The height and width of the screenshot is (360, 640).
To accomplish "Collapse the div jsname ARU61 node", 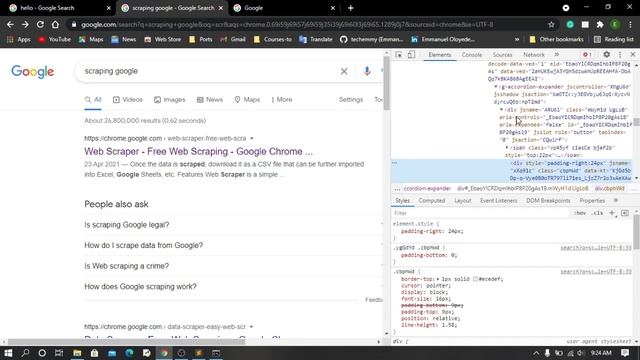I will [502, 110].
